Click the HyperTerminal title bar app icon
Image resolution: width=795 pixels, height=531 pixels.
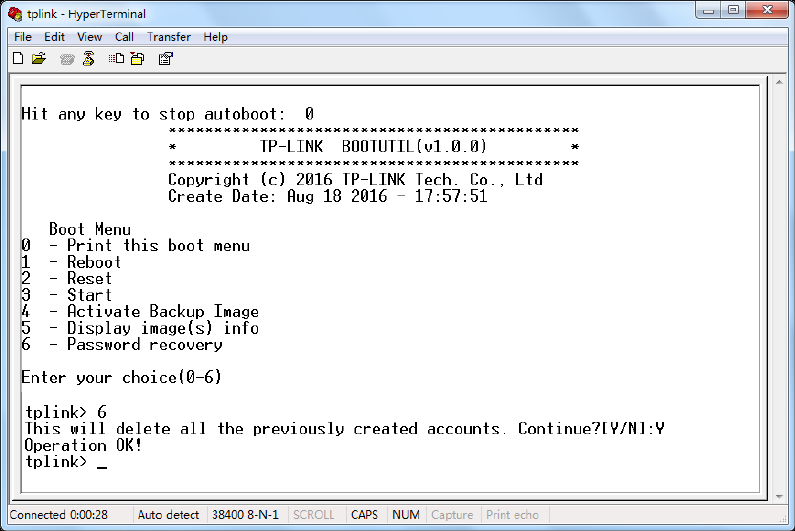pos(15,14)
